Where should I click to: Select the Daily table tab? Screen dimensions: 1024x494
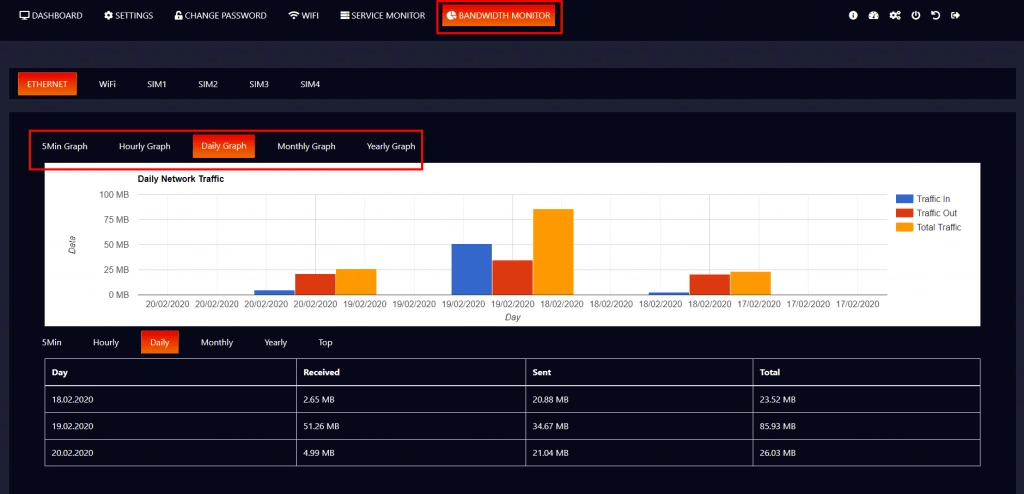(x=159, y=342)
